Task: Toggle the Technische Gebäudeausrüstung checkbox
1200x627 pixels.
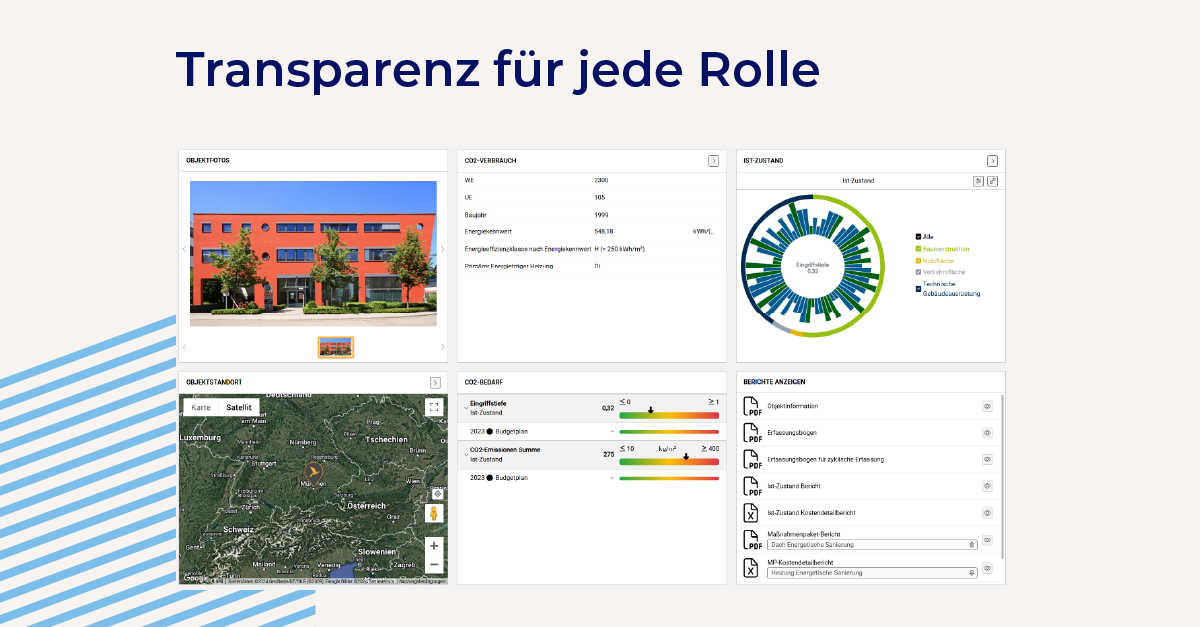Action: click(x=919, y=288)
